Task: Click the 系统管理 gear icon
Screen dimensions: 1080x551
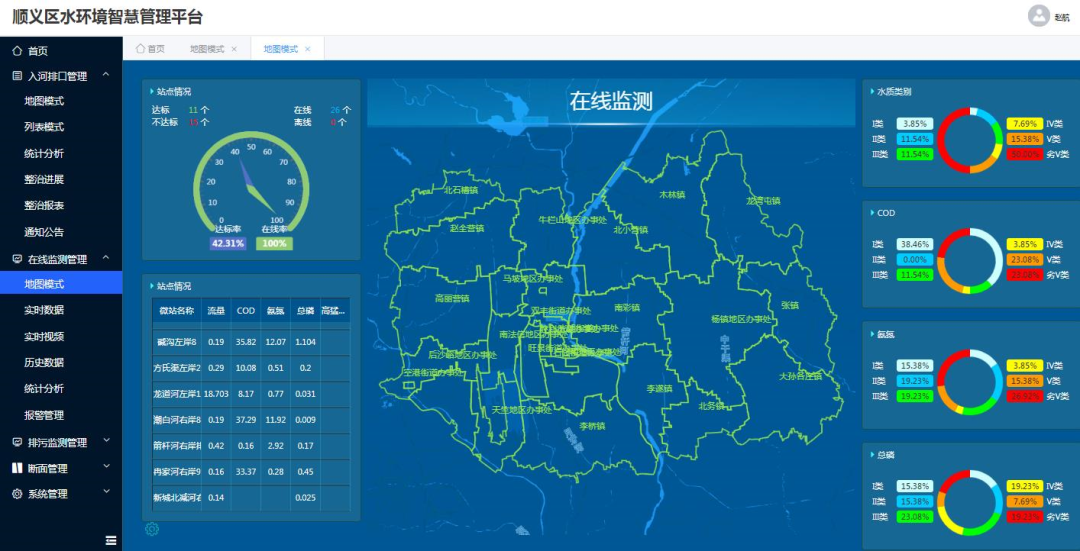Action: pyautogui.click(x=17, y=494)
